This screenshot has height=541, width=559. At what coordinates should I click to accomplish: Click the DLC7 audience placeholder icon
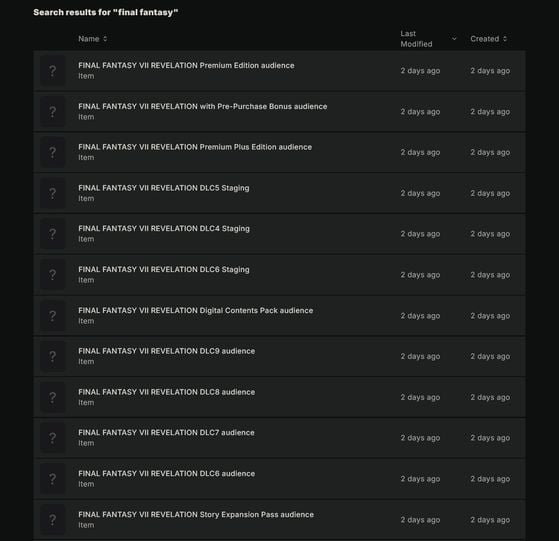click(x=52, y=438)
